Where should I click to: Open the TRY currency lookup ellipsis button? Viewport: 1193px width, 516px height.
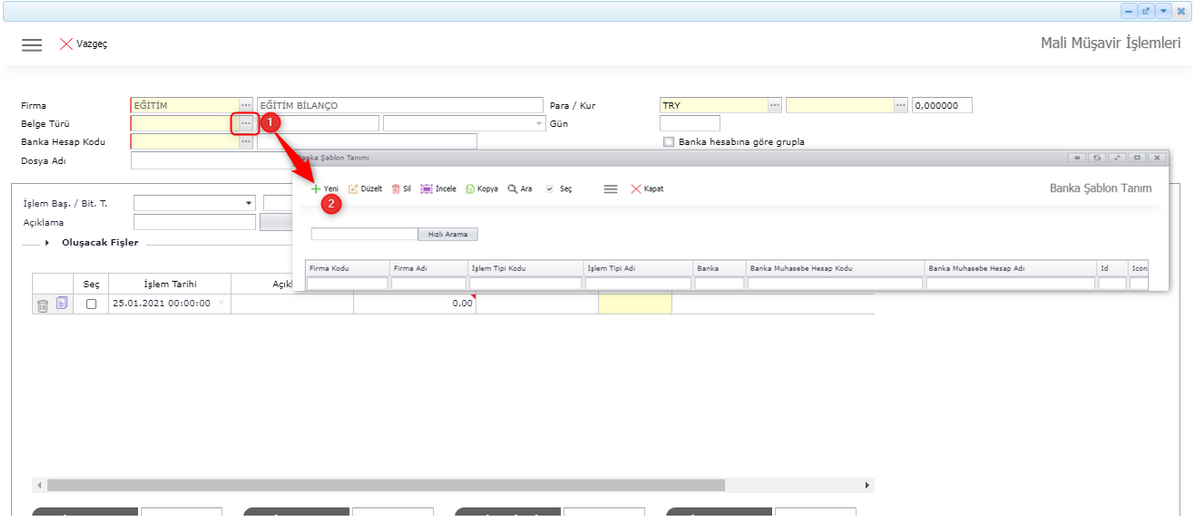[x=775, y=105]
